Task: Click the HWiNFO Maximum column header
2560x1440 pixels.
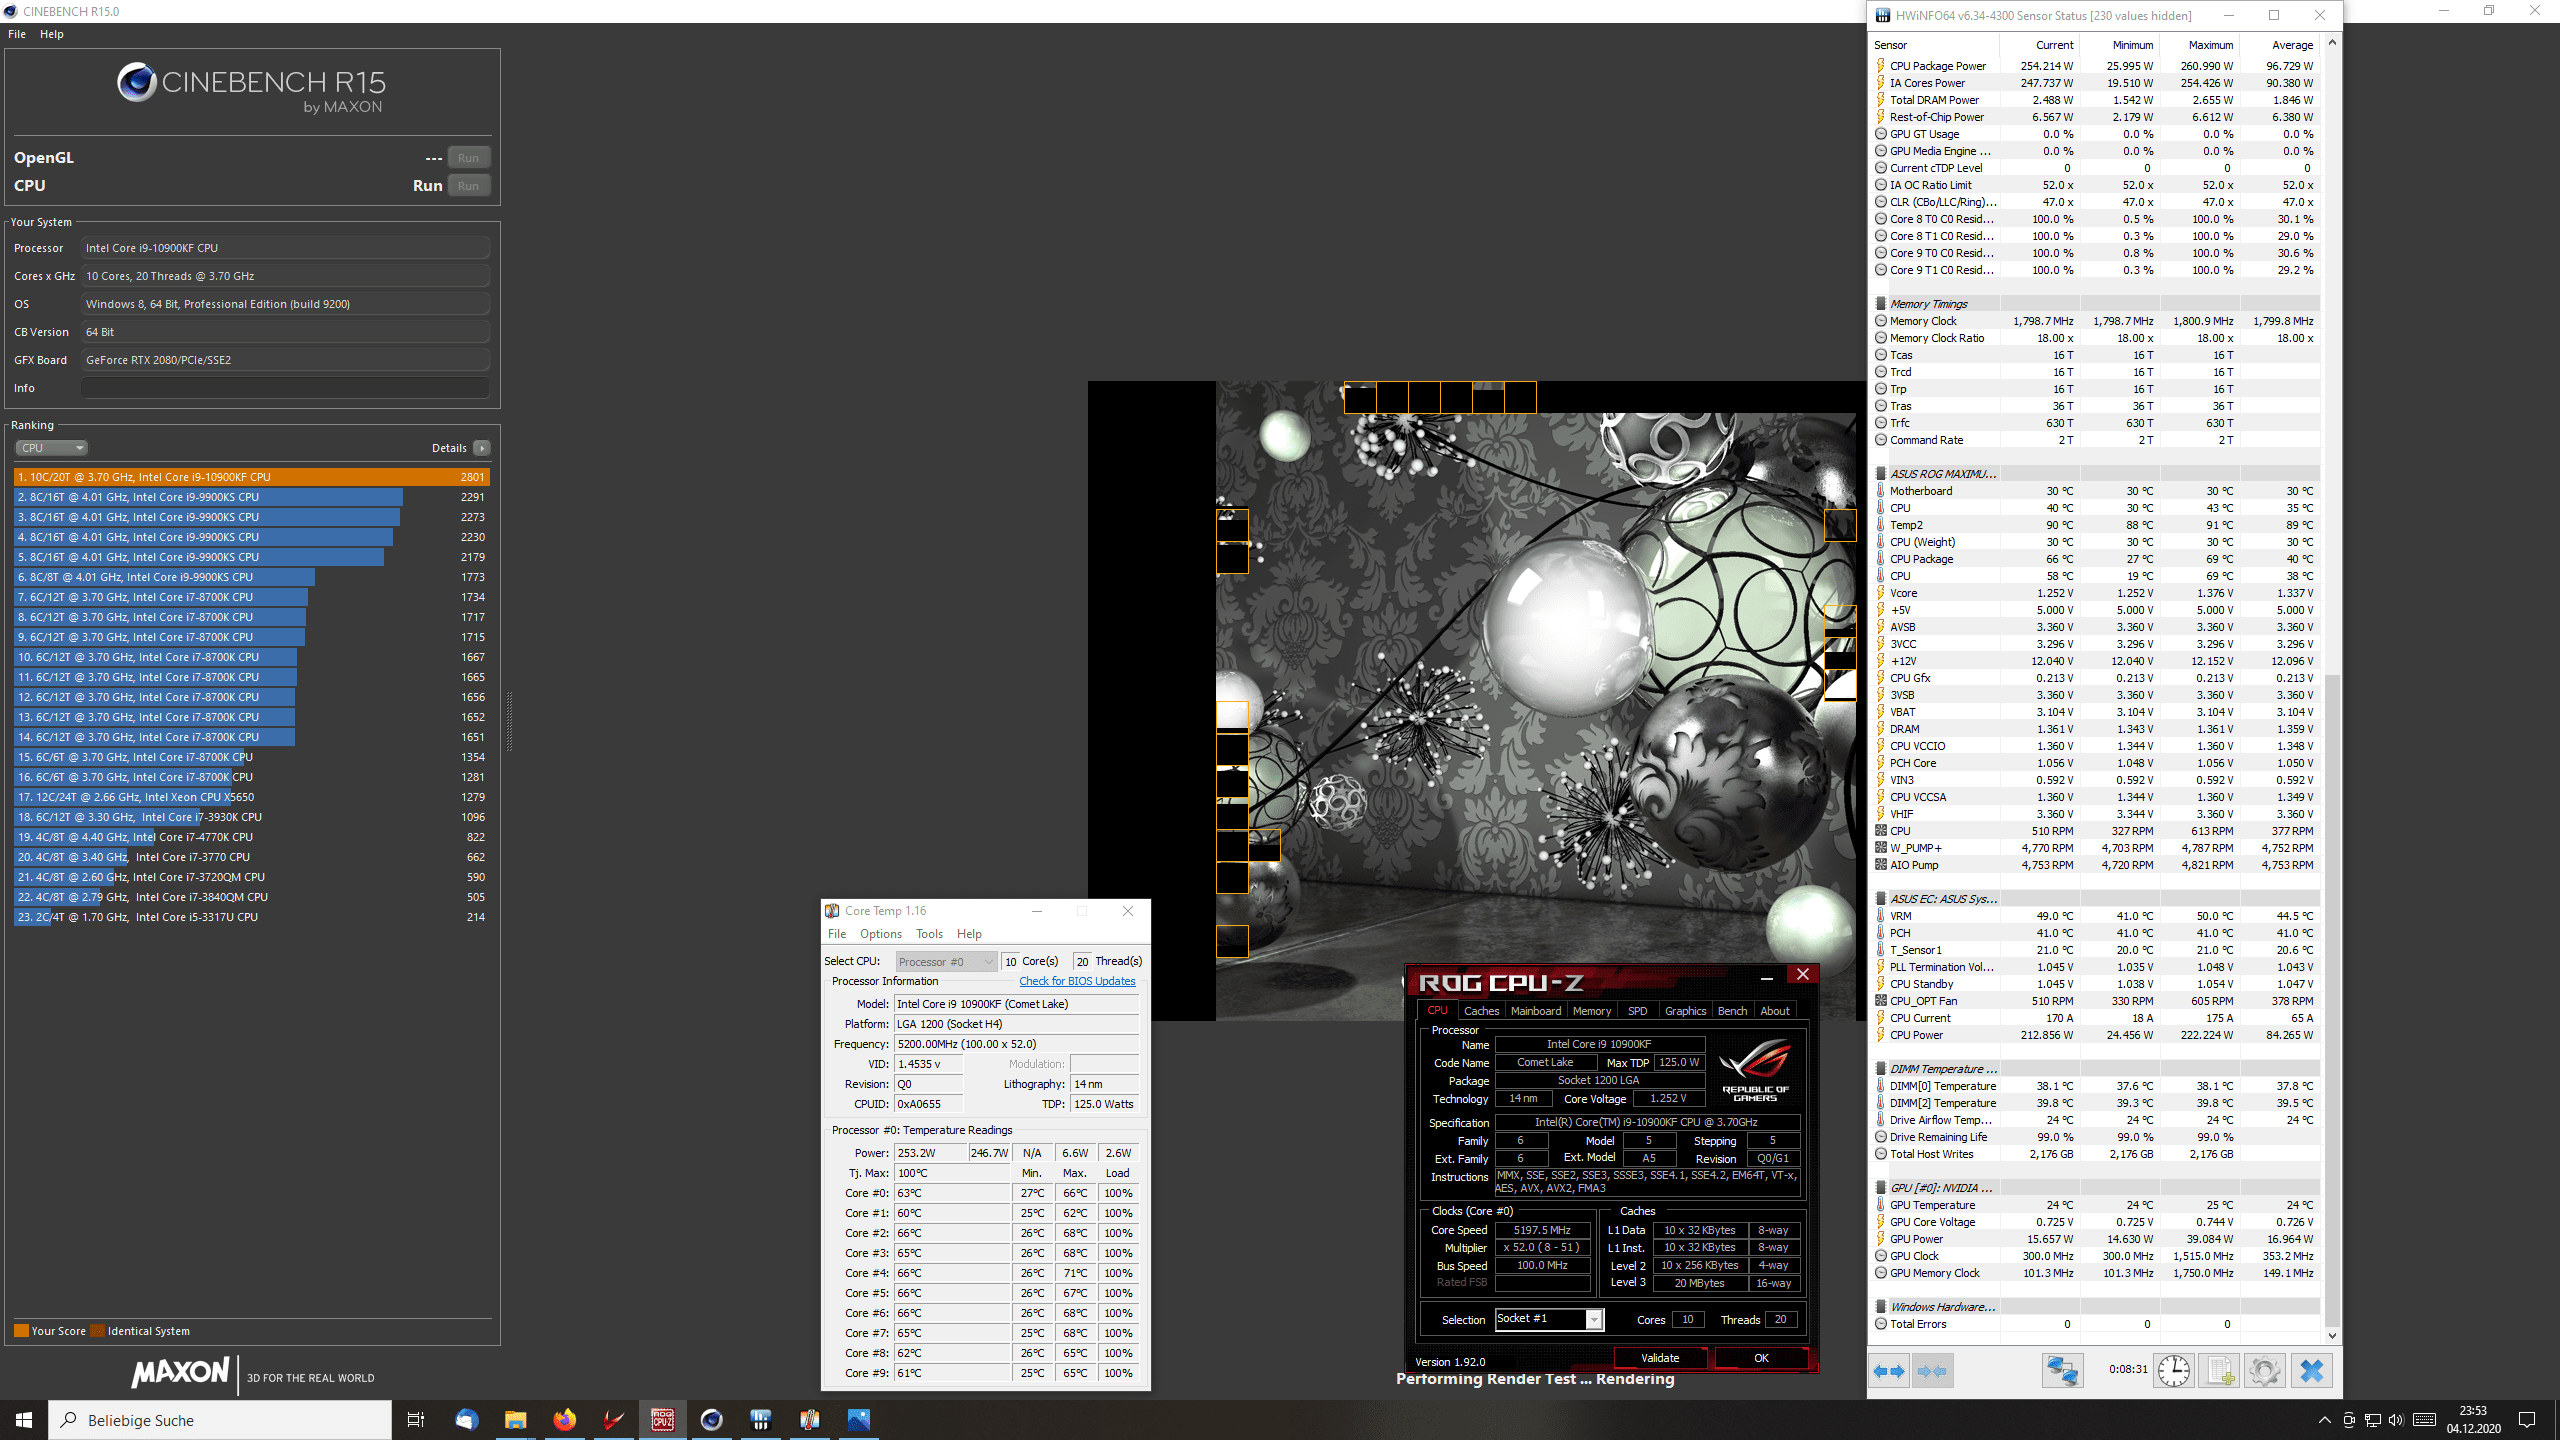Action: (x=2199, y=45)
